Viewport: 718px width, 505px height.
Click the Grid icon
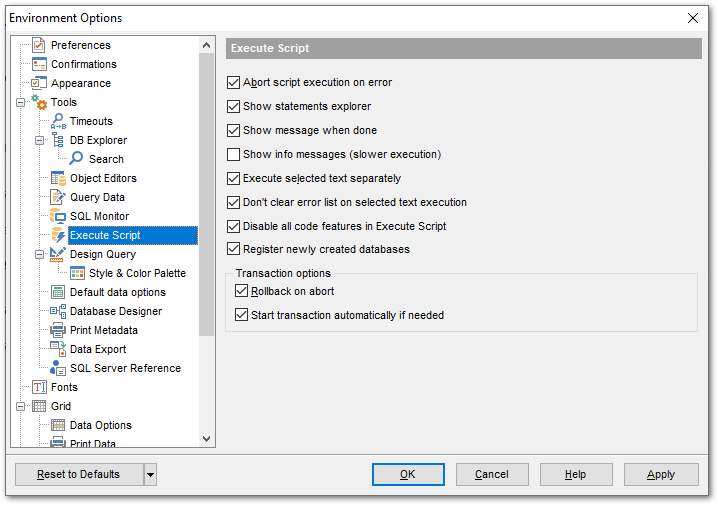pos(39,406)
